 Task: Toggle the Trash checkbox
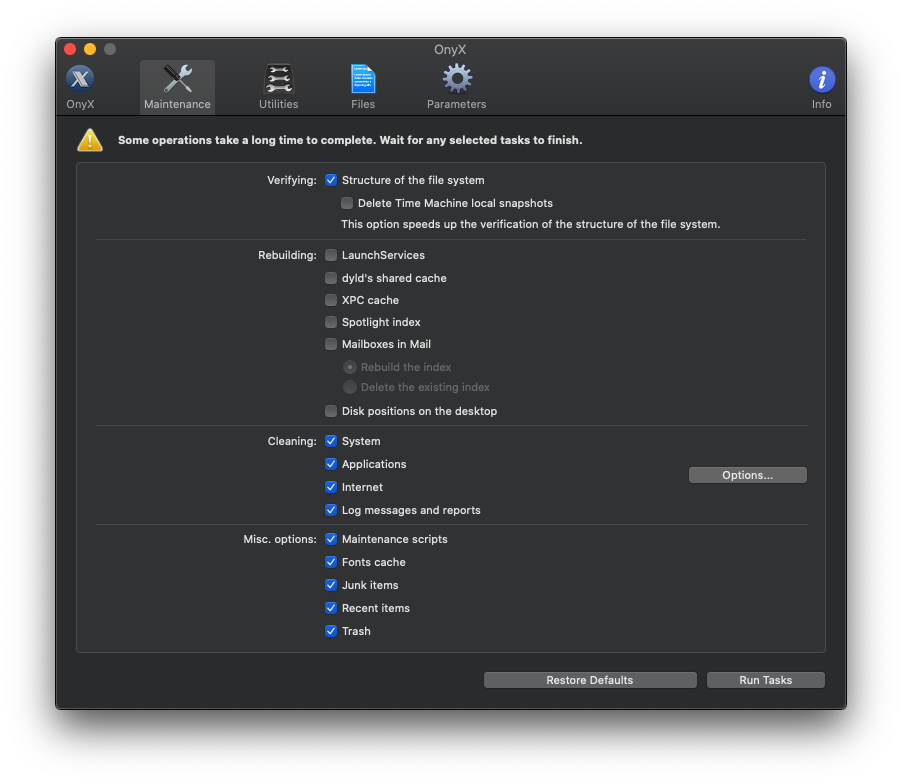(x=331, y=631)
